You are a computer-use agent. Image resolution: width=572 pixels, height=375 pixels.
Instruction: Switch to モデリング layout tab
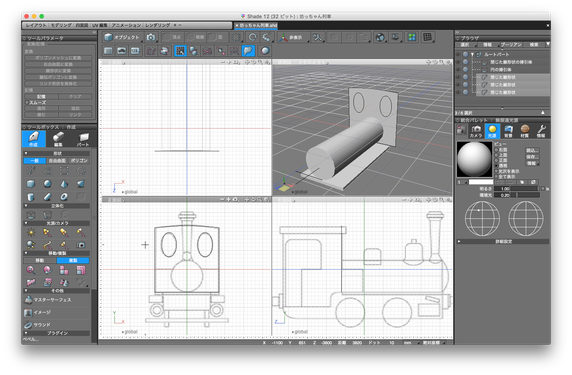pyautogui.click(x=61, y=26)
